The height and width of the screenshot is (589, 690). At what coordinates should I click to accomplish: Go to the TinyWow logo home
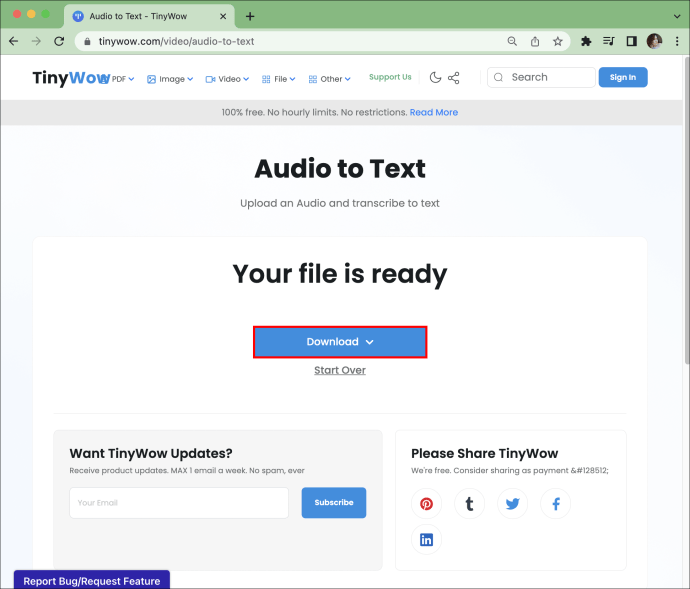[x=71, y=78]
